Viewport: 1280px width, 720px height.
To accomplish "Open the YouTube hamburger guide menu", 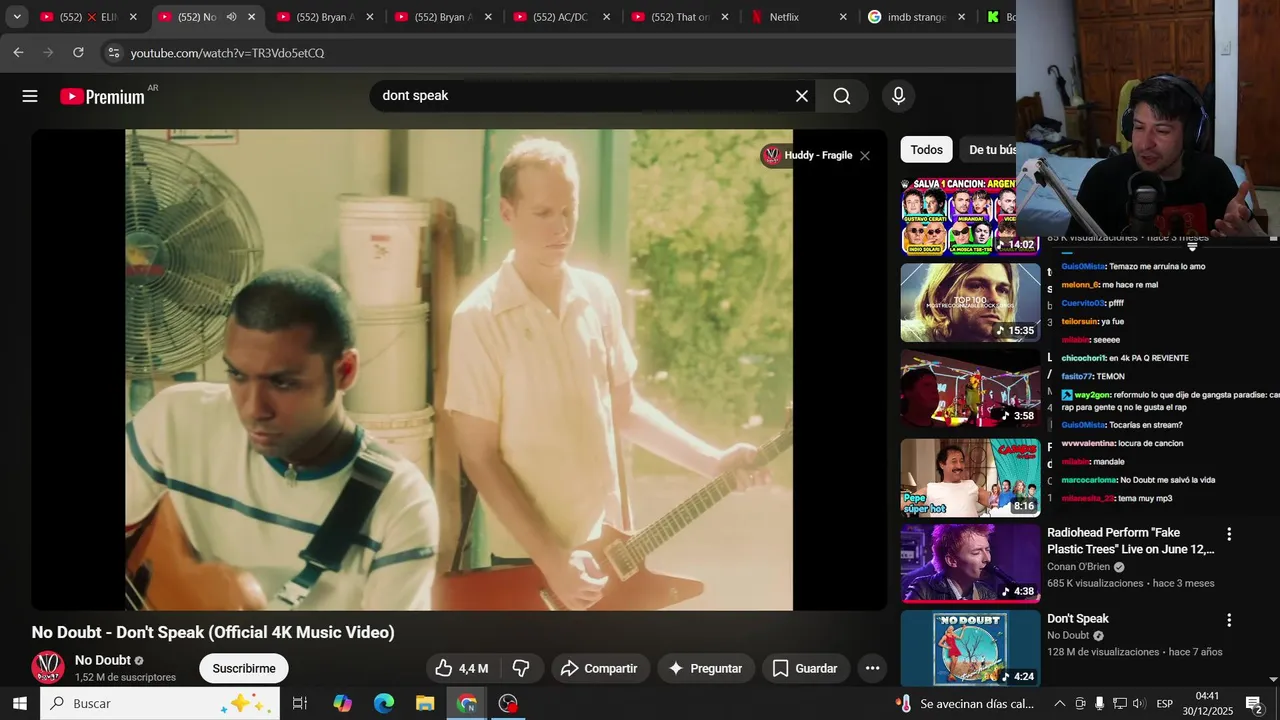I will click(x=30, y=96).
